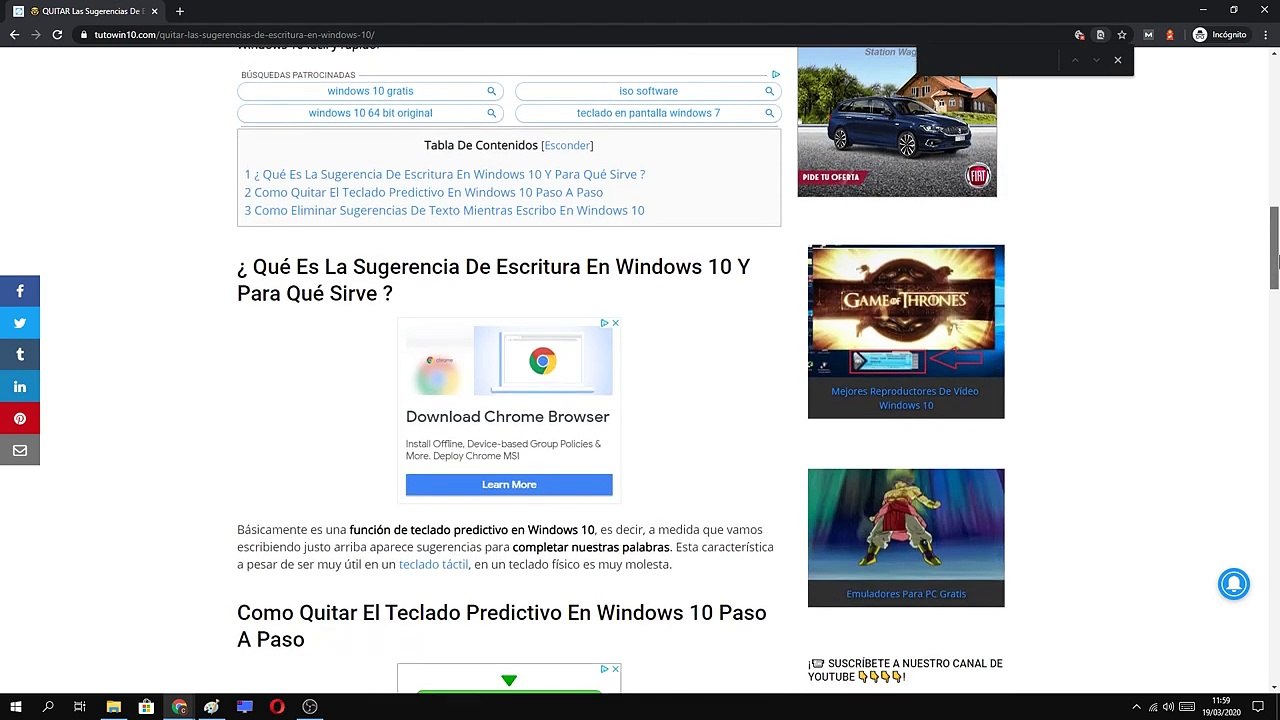Viewport: 1280px width, 720px height.
Task: Open sponsored search 'iso software'
Action: pyautogui.click(x=648, y=91)
